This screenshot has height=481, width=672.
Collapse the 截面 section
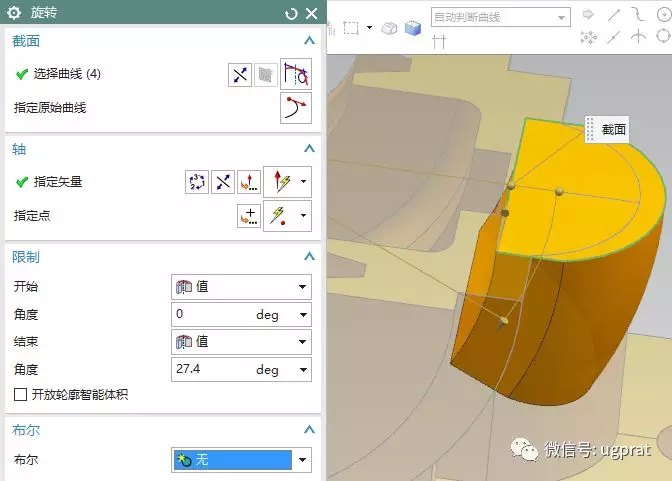pyautogui.click(x=309, y=41)
